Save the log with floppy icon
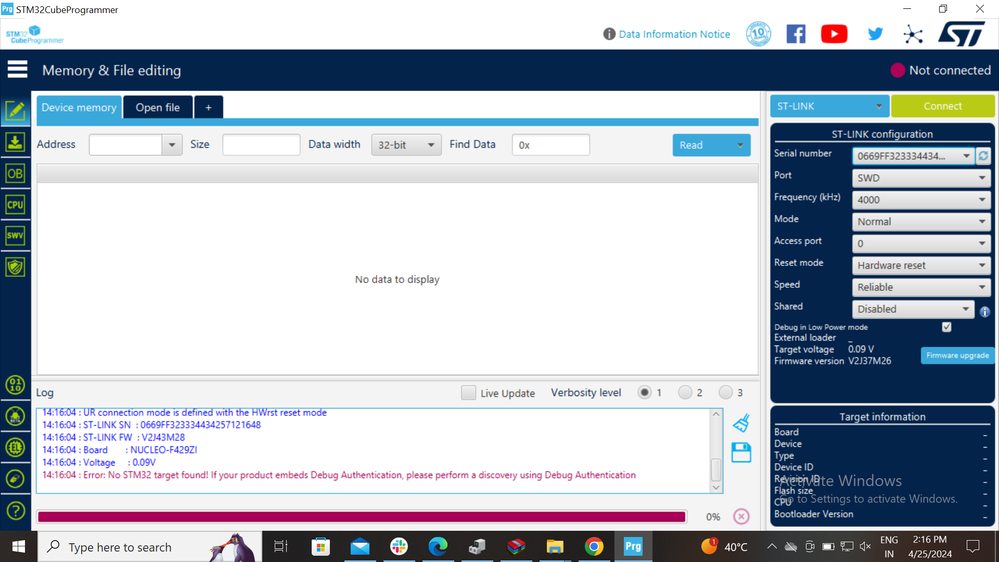 tap(741, 453)
